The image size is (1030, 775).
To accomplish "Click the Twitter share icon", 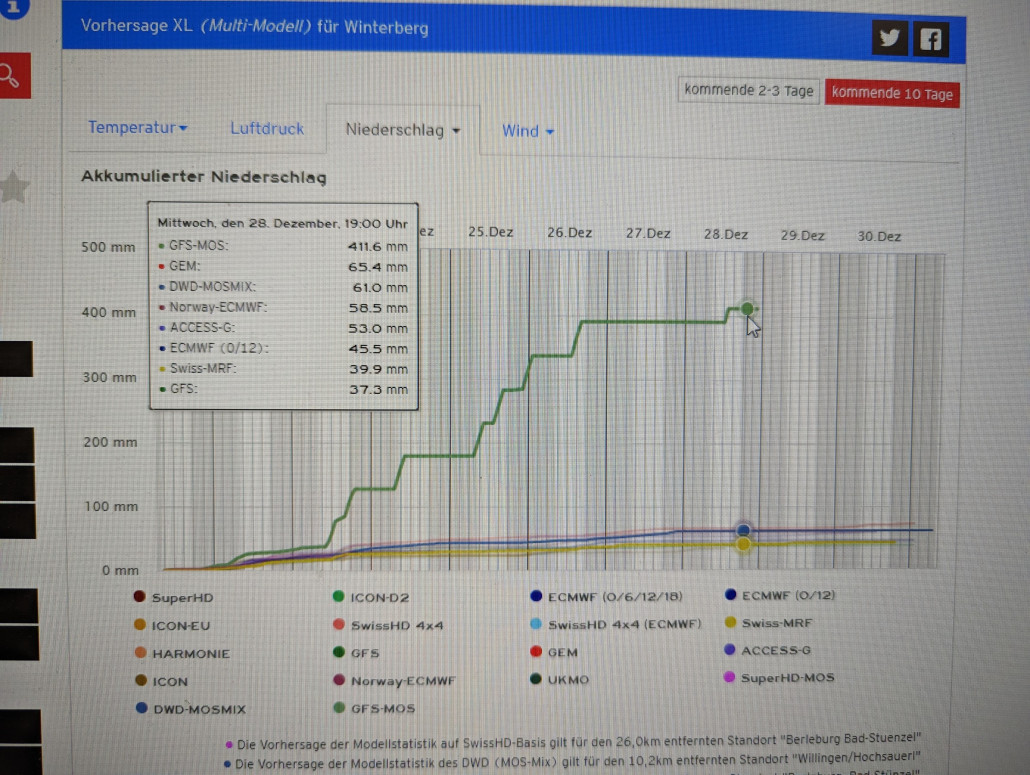I will point(888,39).
